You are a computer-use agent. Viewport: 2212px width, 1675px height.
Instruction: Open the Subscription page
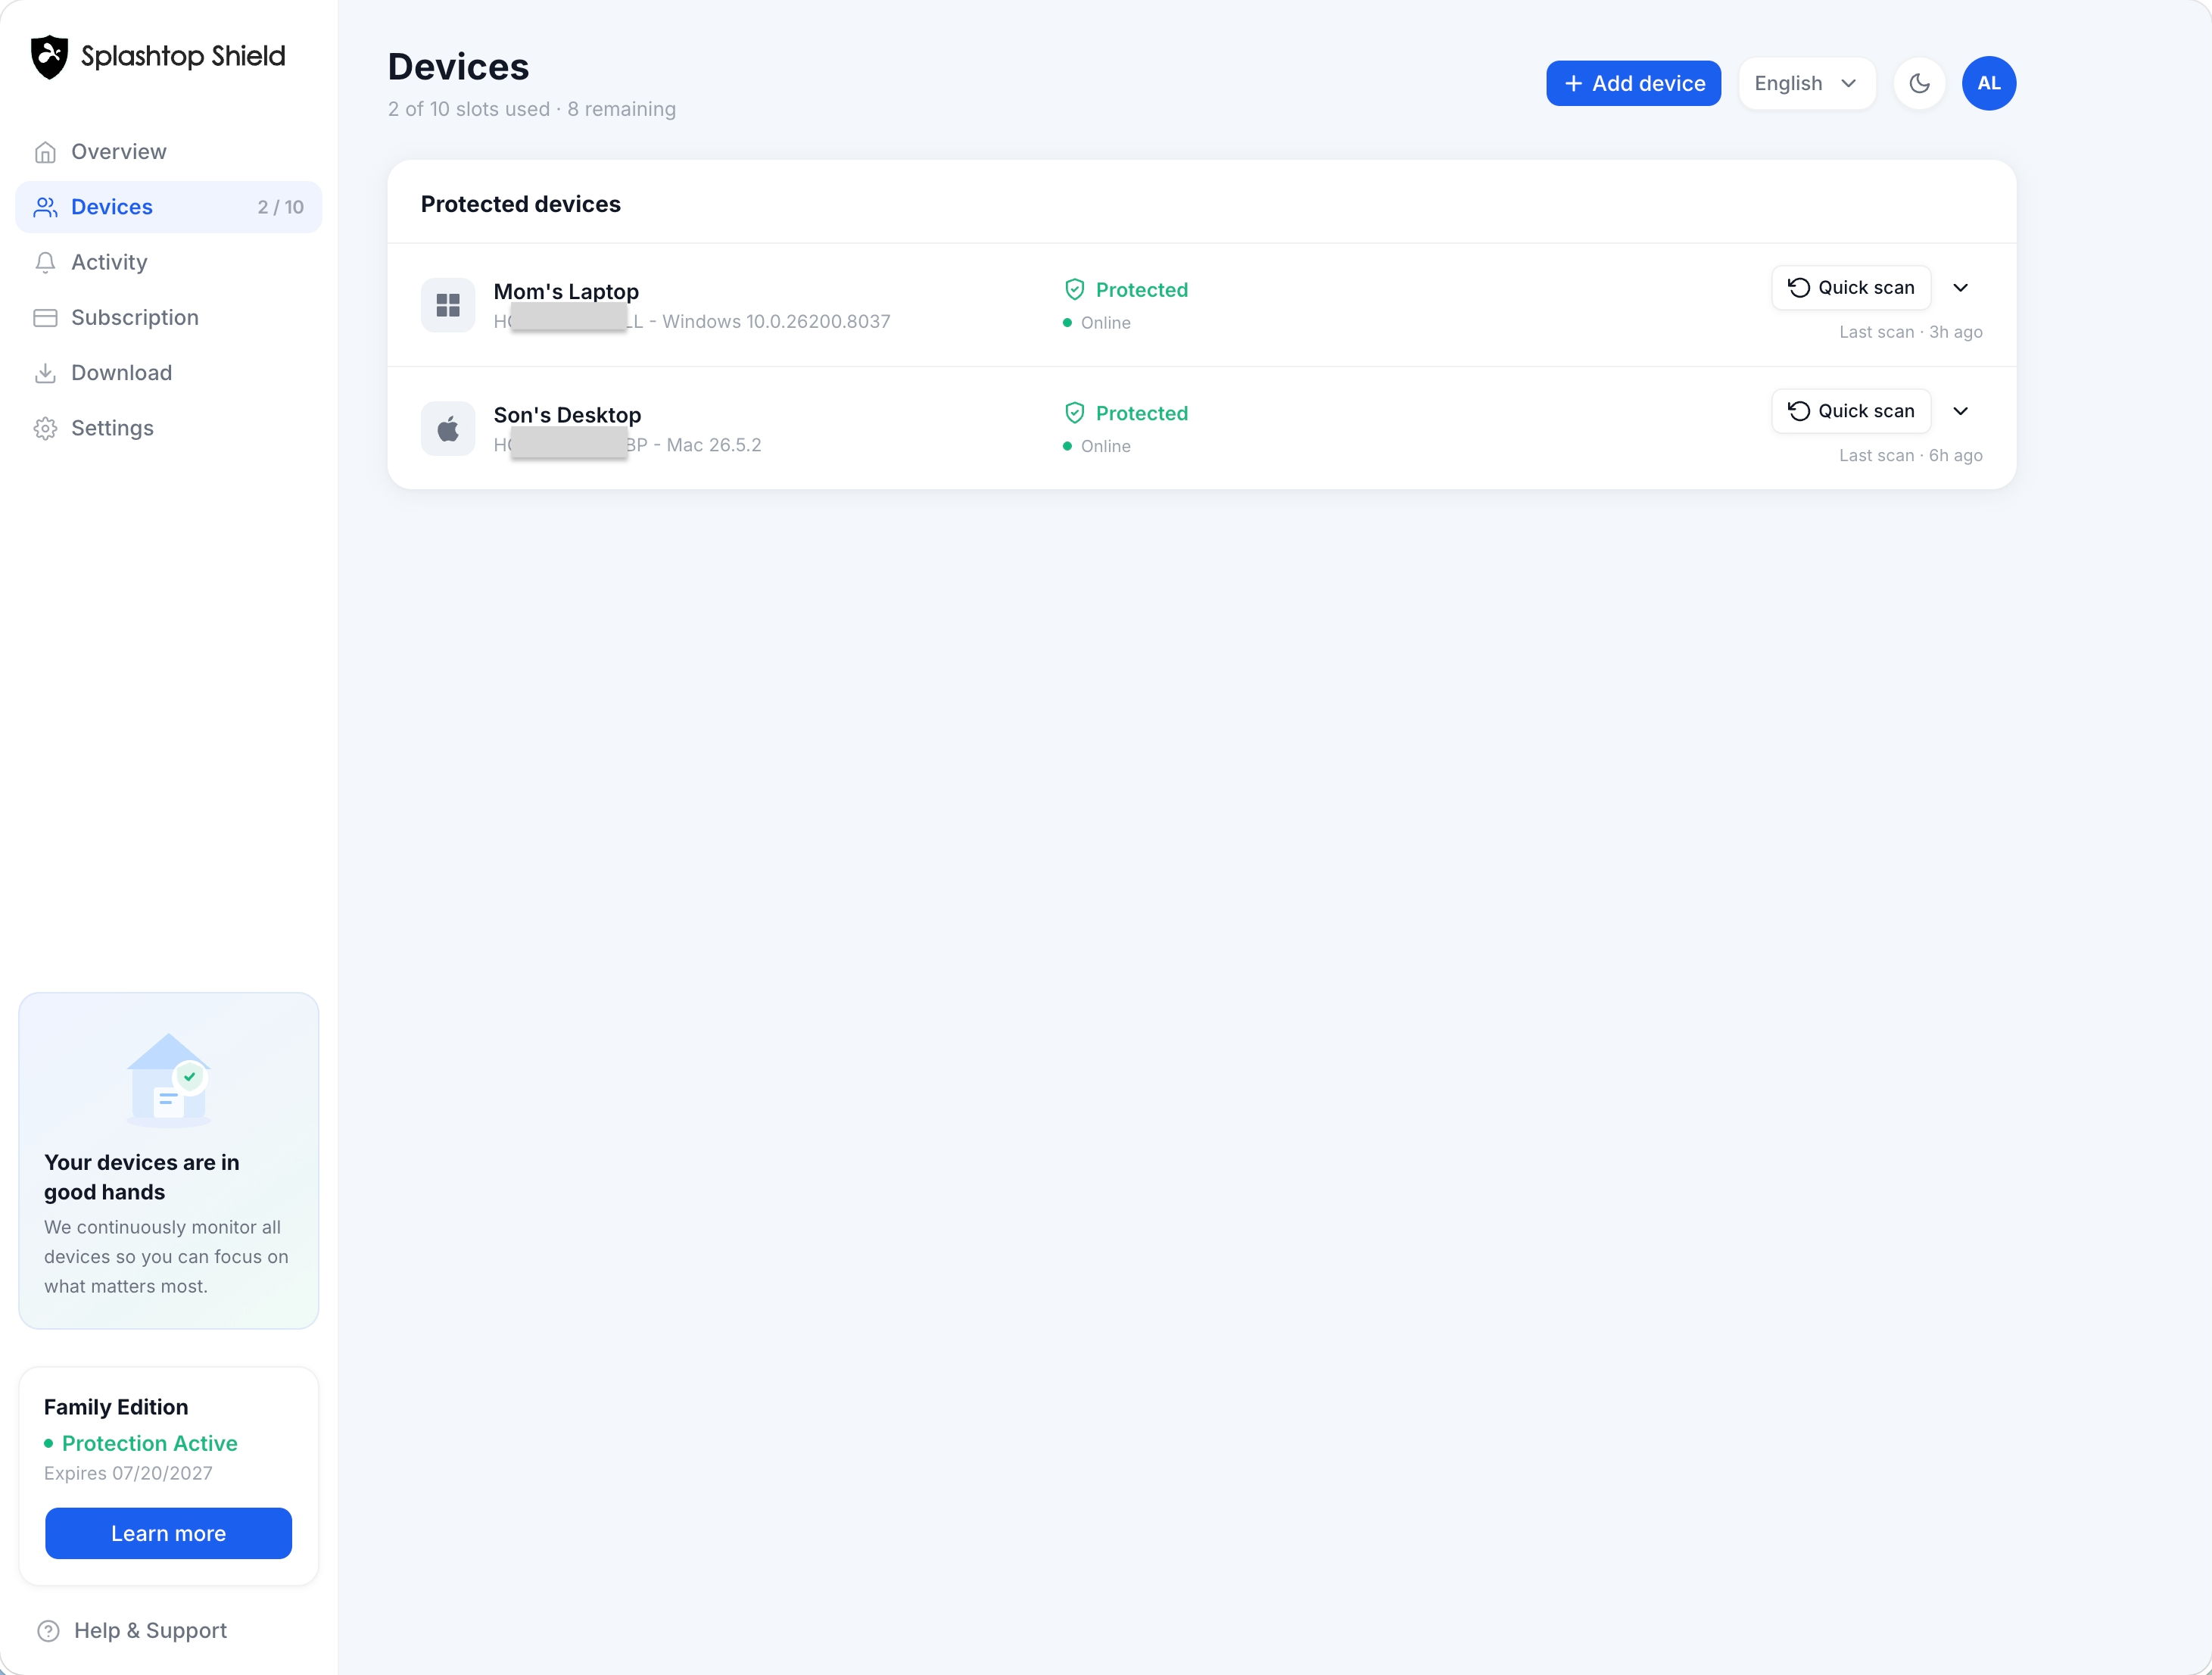coord(168,318)
